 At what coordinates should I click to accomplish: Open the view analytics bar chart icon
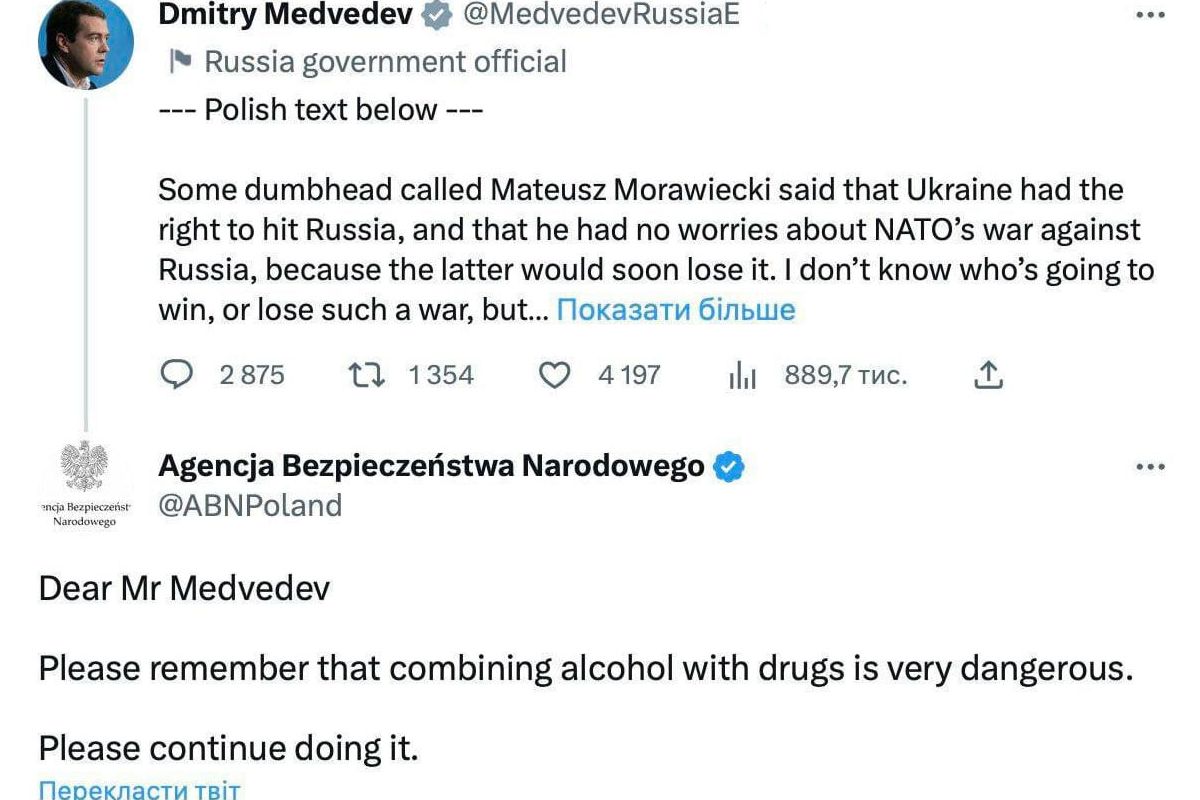click(x=742, y=376)
